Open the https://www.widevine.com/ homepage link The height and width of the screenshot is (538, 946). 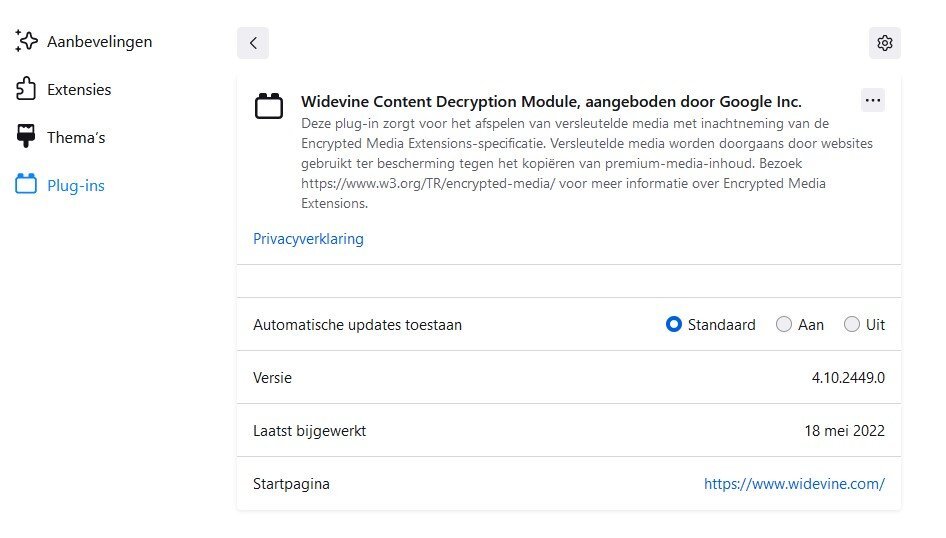[x=794, y=484]
